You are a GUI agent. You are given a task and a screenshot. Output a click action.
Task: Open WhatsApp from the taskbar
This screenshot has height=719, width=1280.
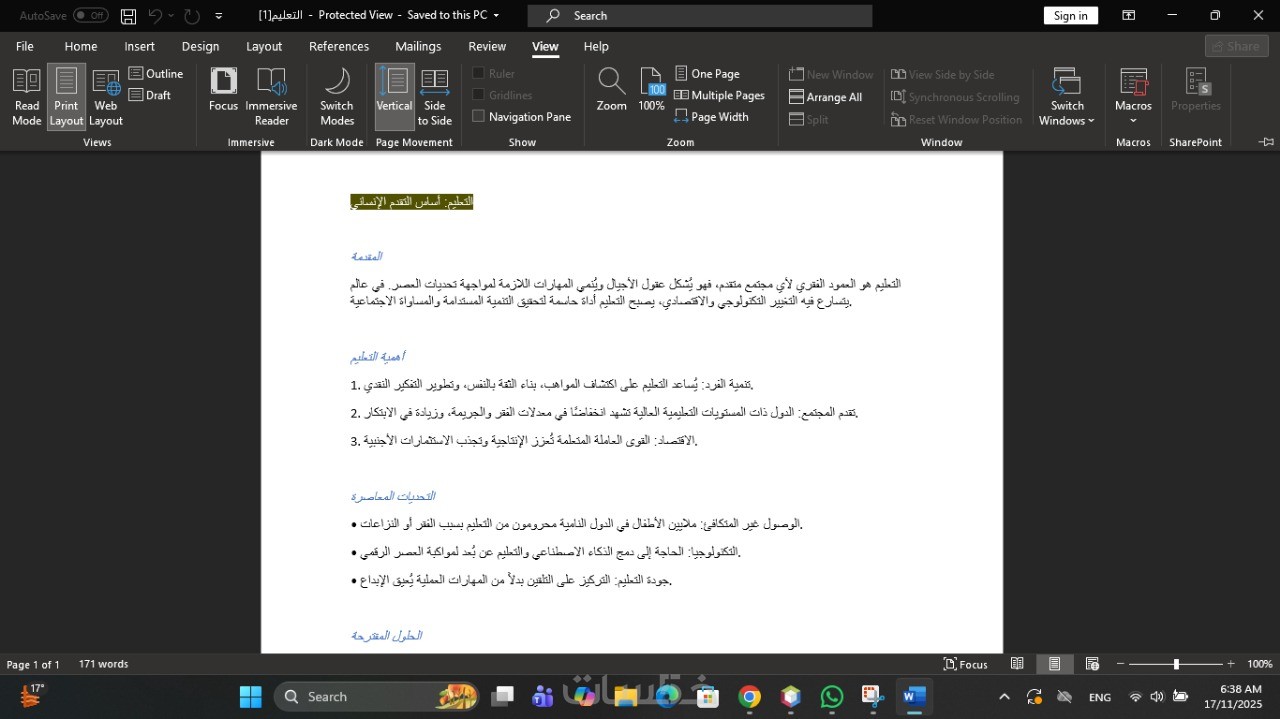(x=831, y=696)
